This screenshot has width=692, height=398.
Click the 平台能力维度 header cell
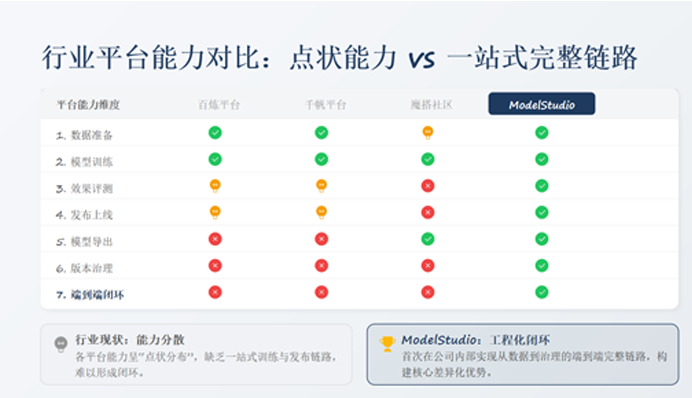[x=88, y=105]
